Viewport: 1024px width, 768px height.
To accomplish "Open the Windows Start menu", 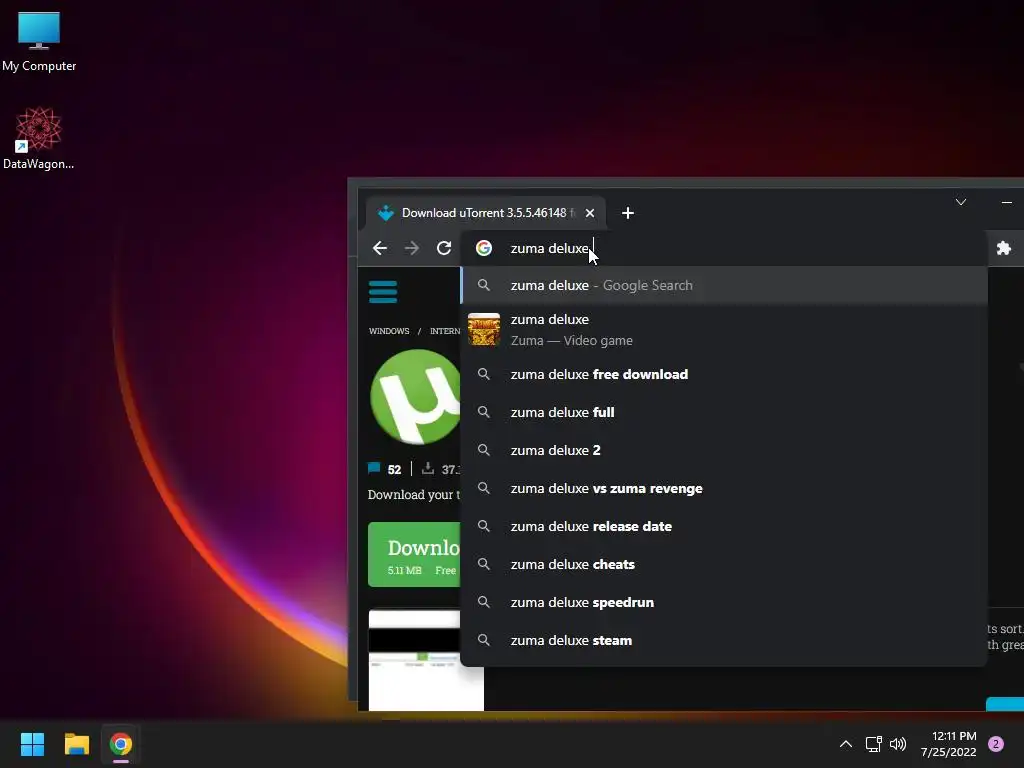I will point(32,744).
